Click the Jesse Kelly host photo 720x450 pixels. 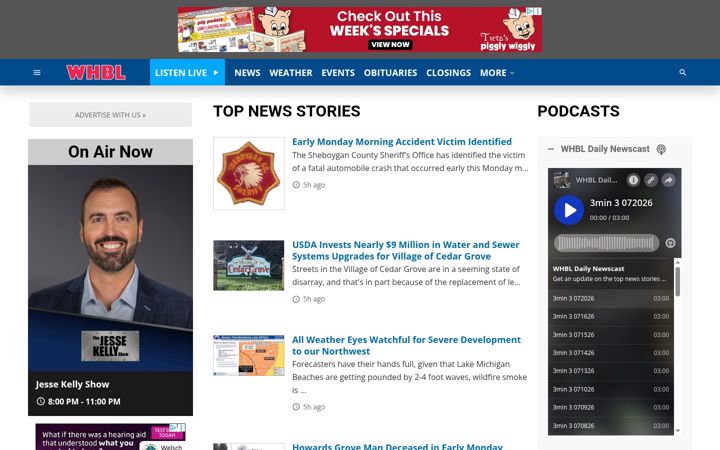coord(111,268)
